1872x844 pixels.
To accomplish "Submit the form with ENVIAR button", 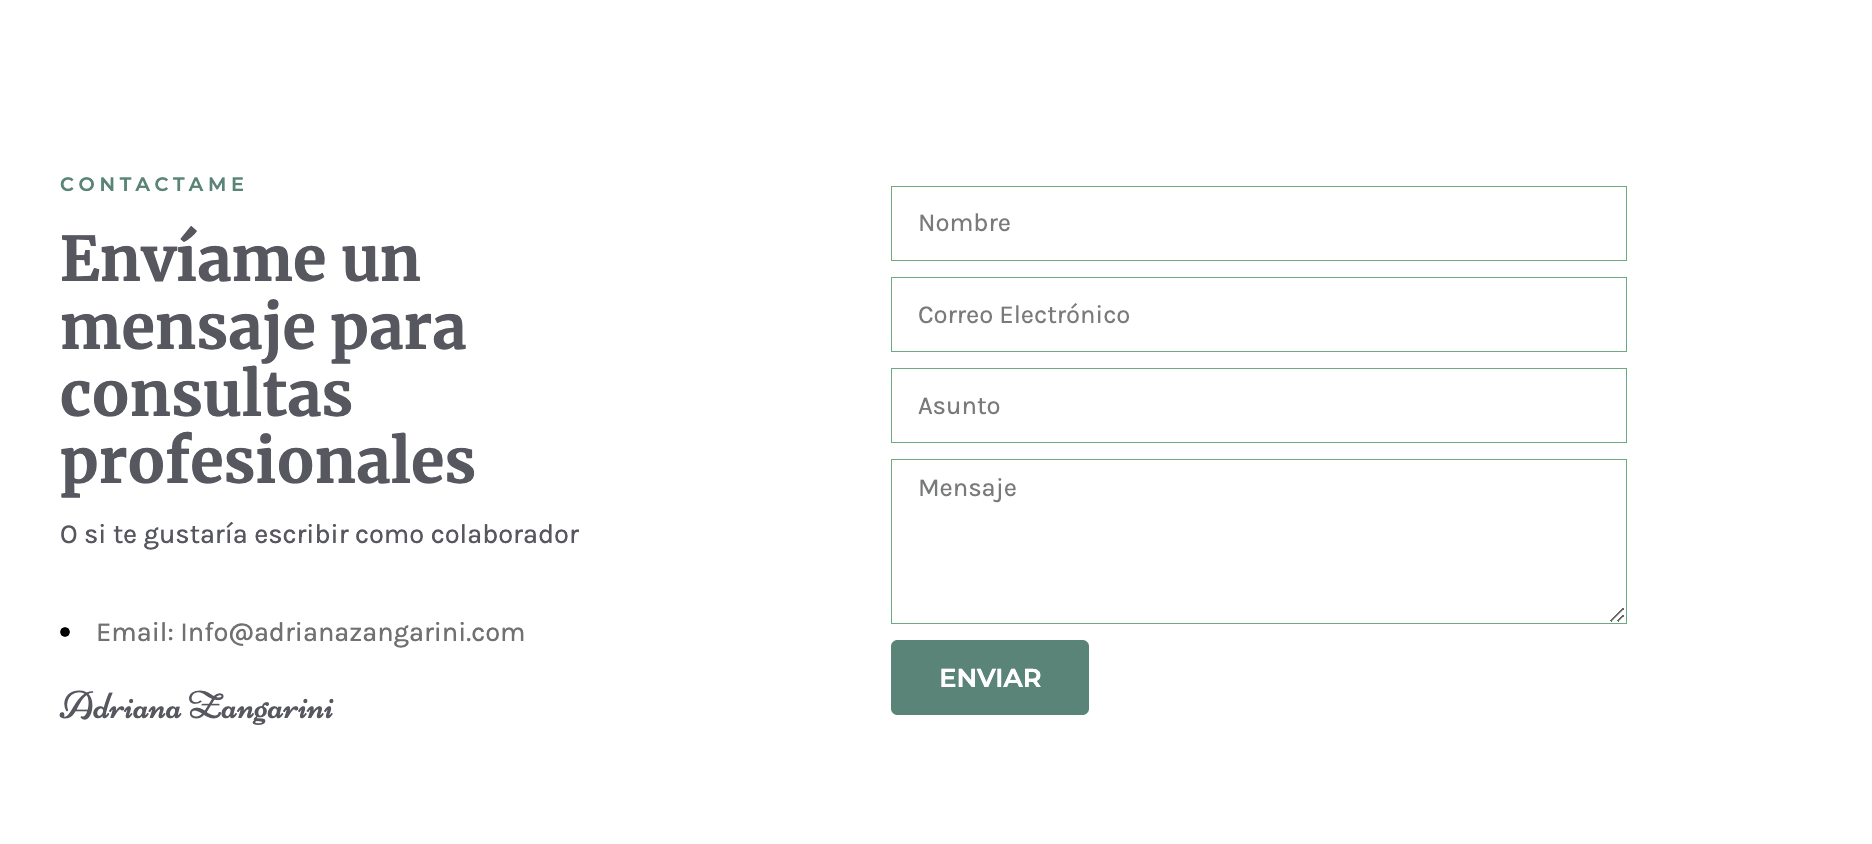I will (x=989, y=677).
